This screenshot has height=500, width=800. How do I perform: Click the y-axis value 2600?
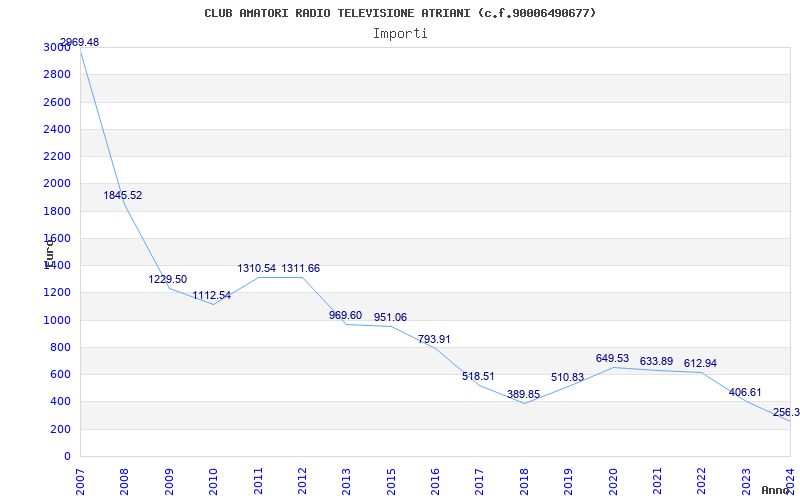coord(57,102)
